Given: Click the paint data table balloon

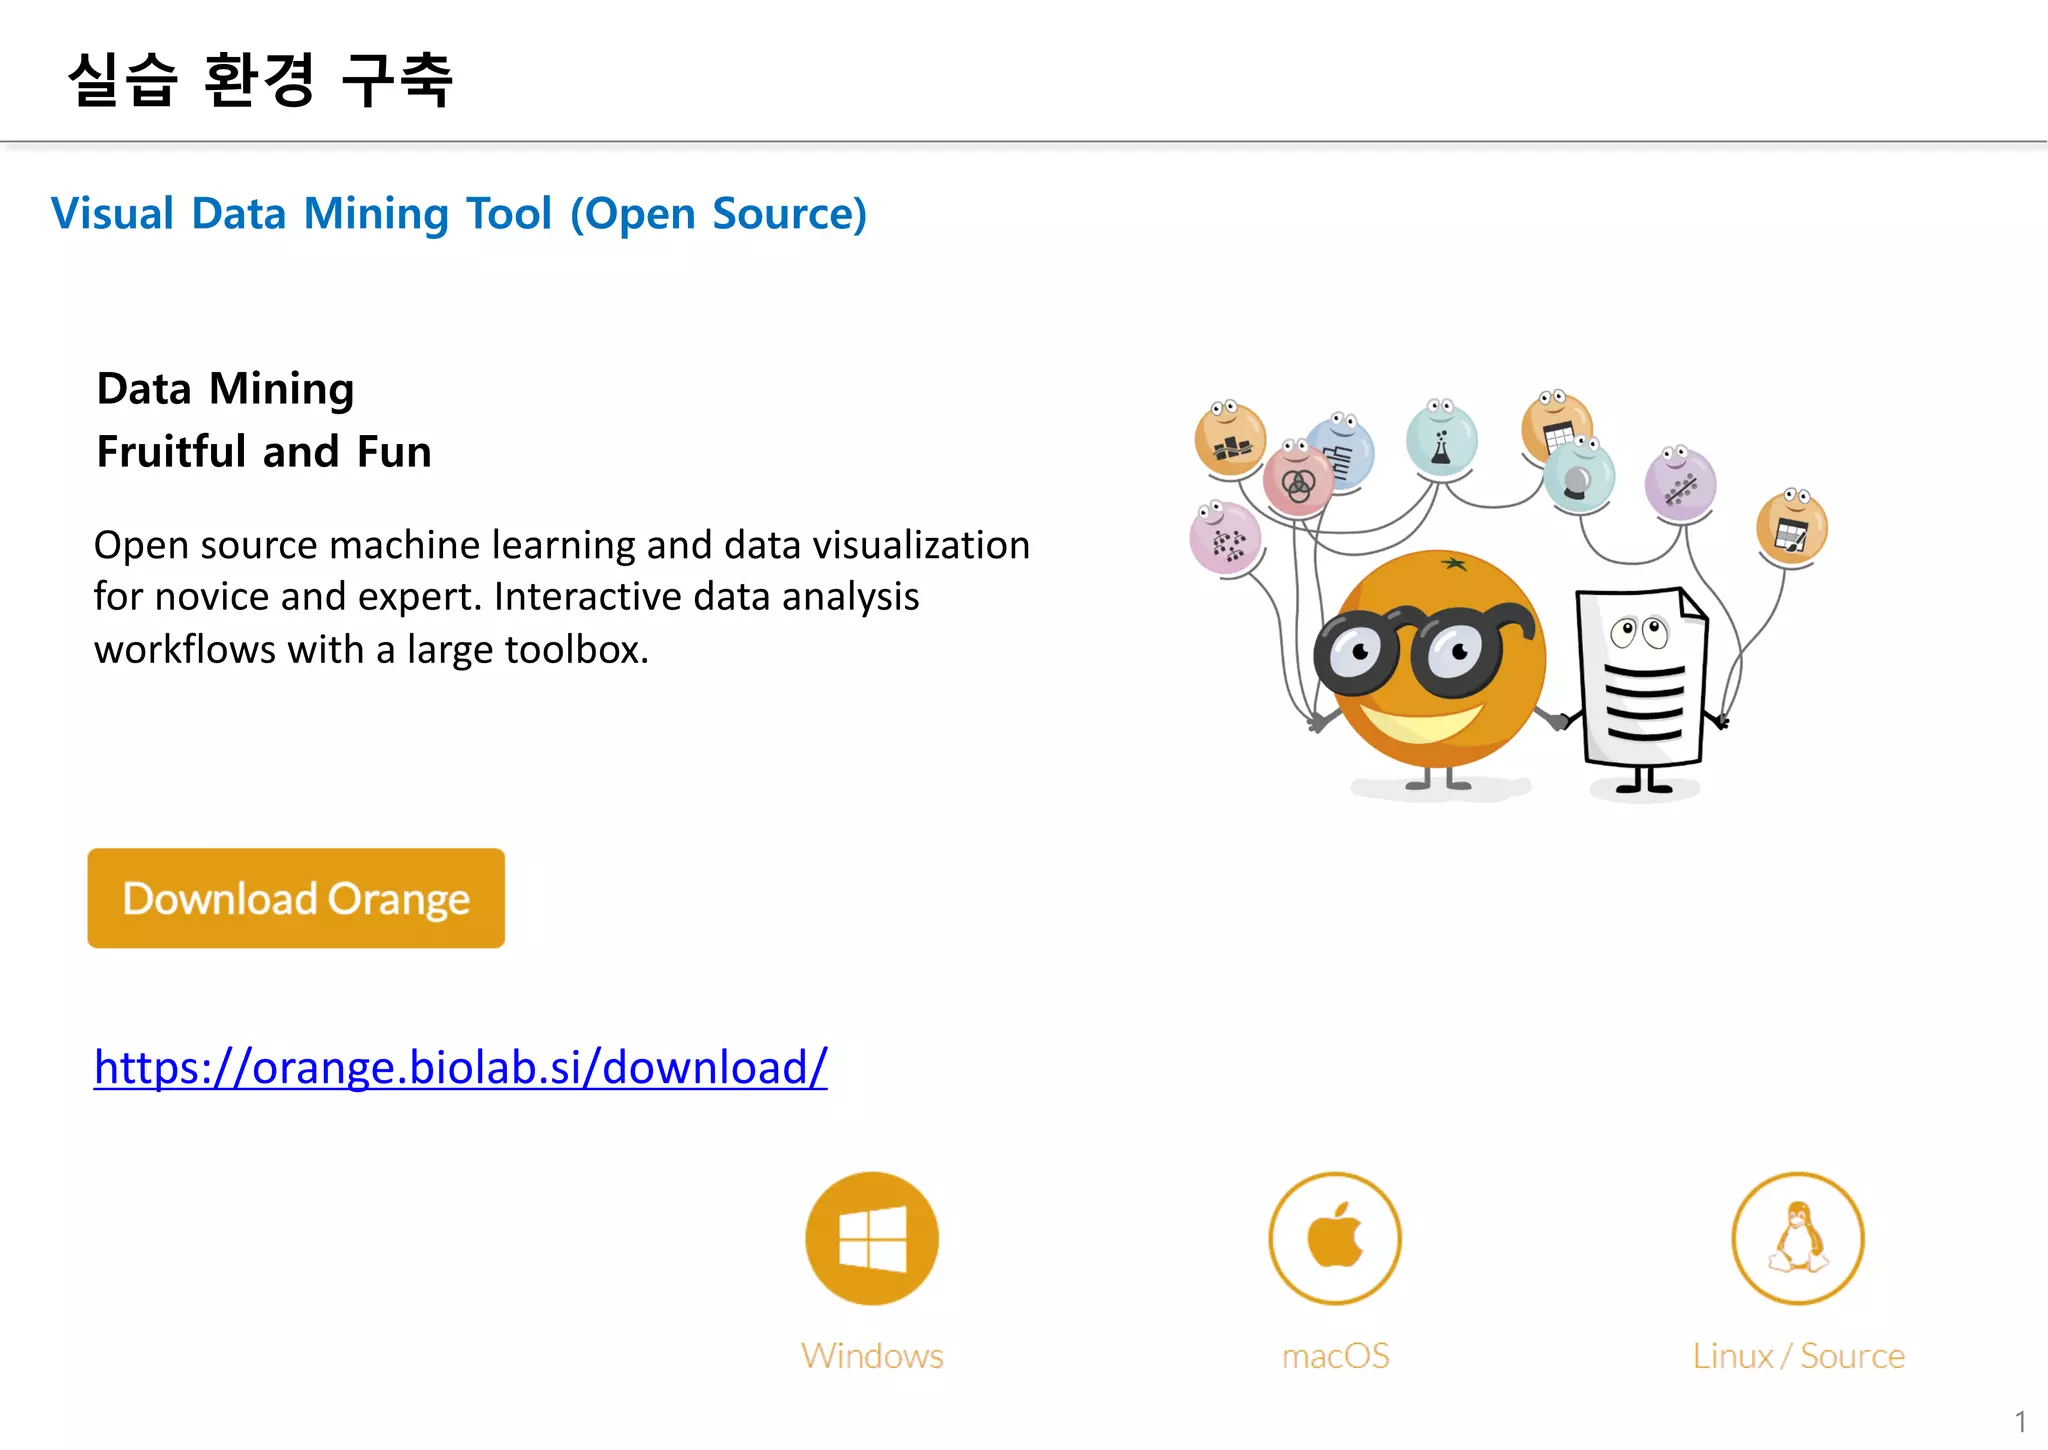Looking at the screenshot, I should coord(1791,530).
